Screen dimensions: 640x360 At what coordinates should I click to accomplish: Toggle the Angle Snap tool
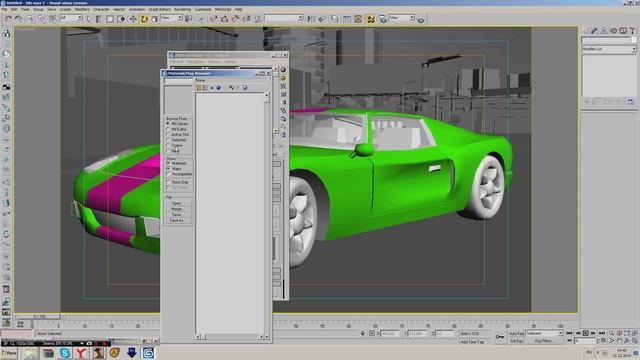pyautogui.click(x=224, y=18)
